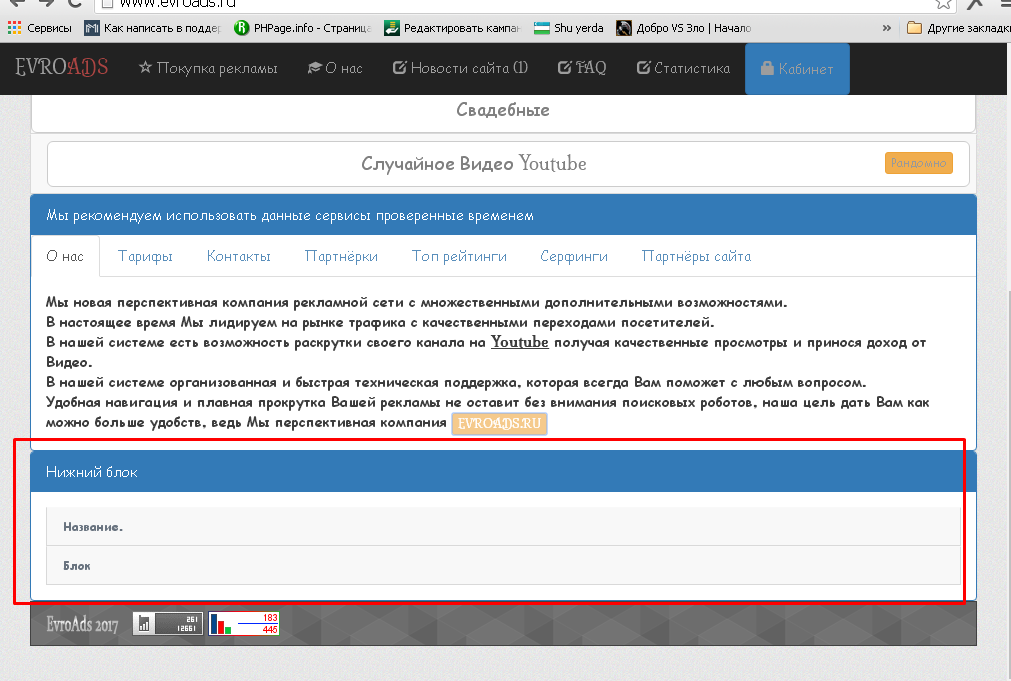Switch to the Тарифы tab

click(x=145, y=256)
